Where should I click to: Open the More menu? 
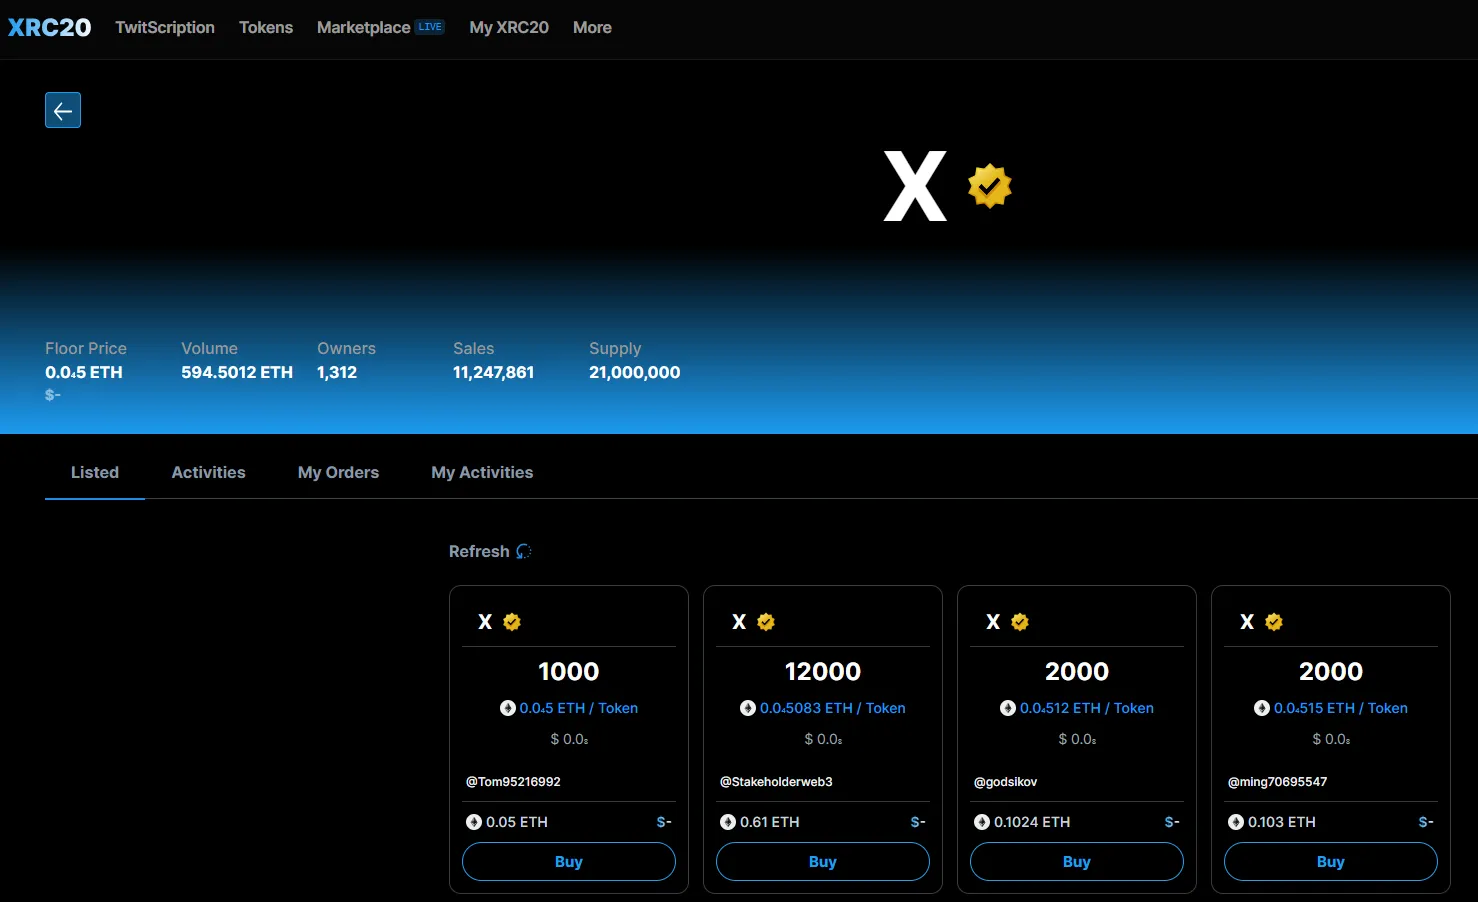(x=592, y=28)
